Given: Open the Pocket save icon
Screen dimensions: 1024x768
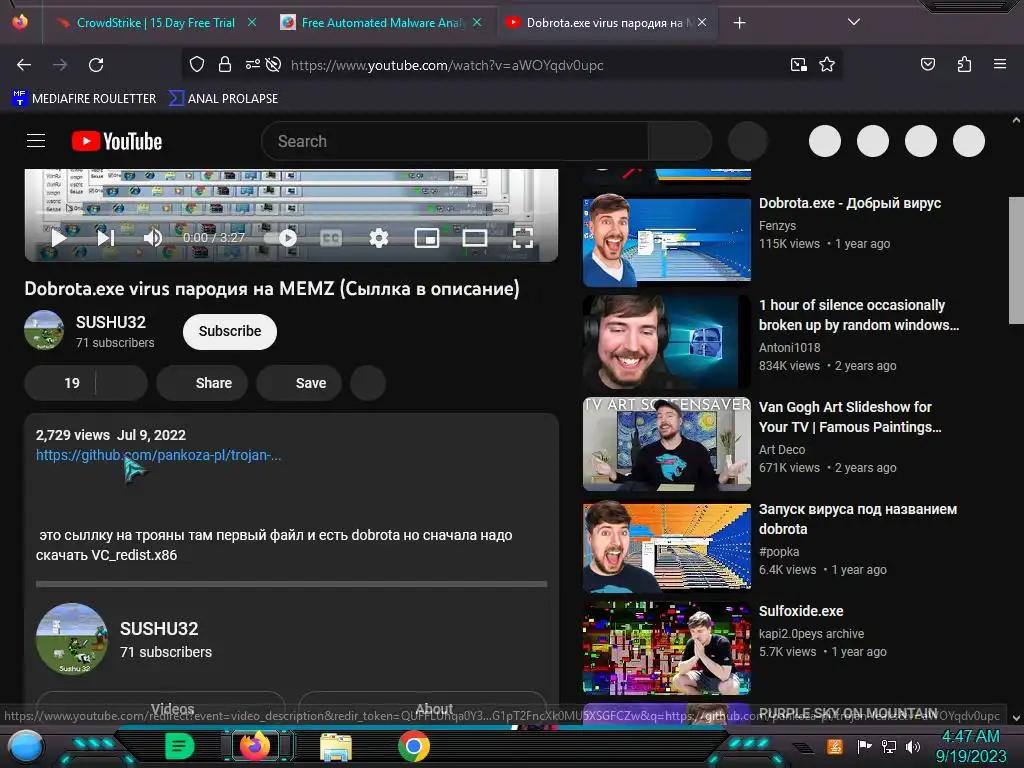Looking at the screenshot, I should (927, 64).
